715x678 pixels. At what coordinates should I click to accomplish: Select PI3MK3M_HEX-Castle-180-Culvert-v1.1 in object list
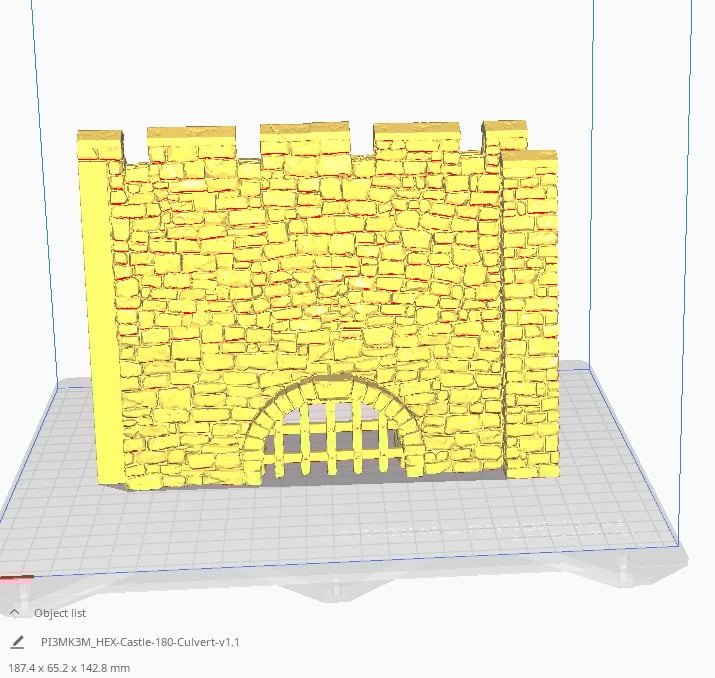point(140,642)
